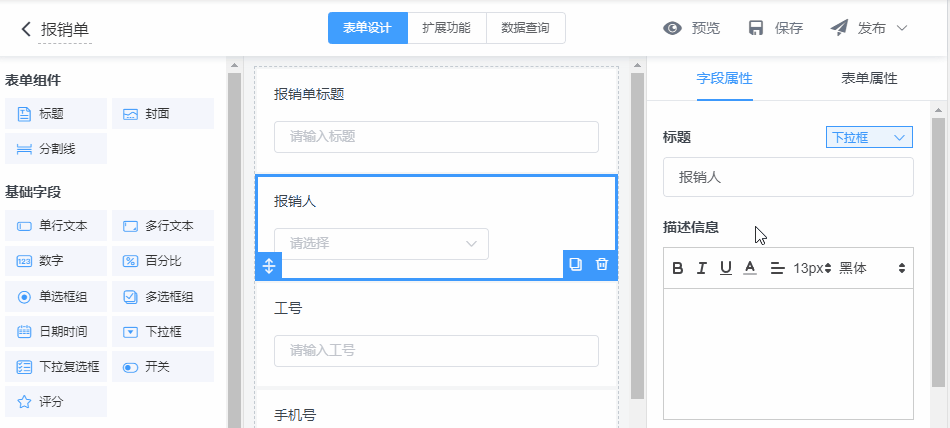Viewport: 950px width, 428px height.
Task: Open the 扩展功能 tab
Action: click(447, 28)
